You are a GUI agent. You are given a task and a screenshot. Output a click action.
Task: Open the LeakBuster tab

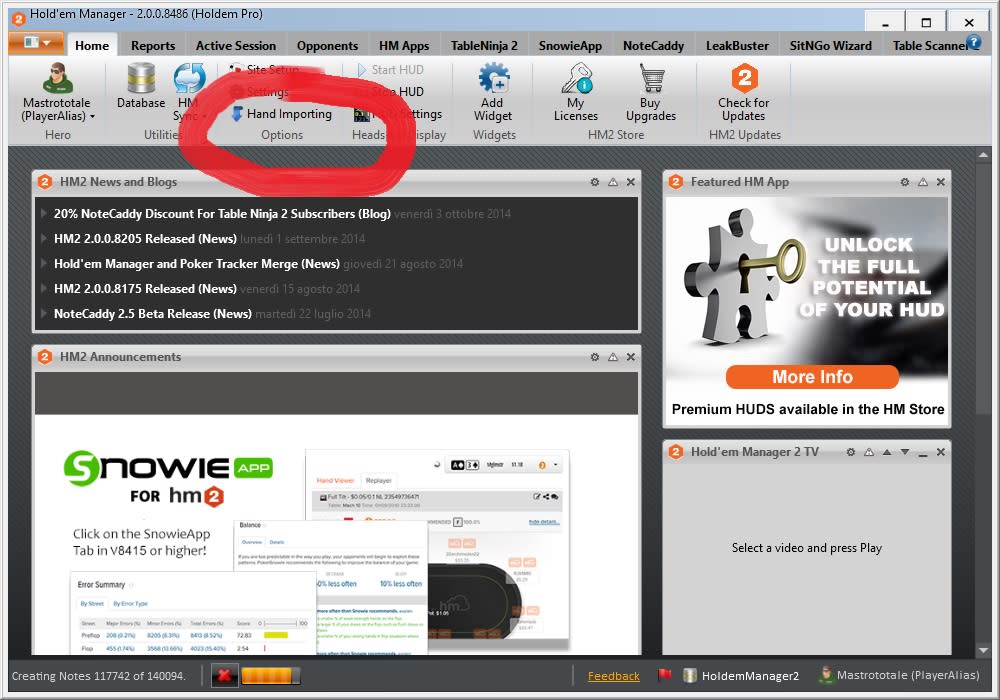point(737,46)
